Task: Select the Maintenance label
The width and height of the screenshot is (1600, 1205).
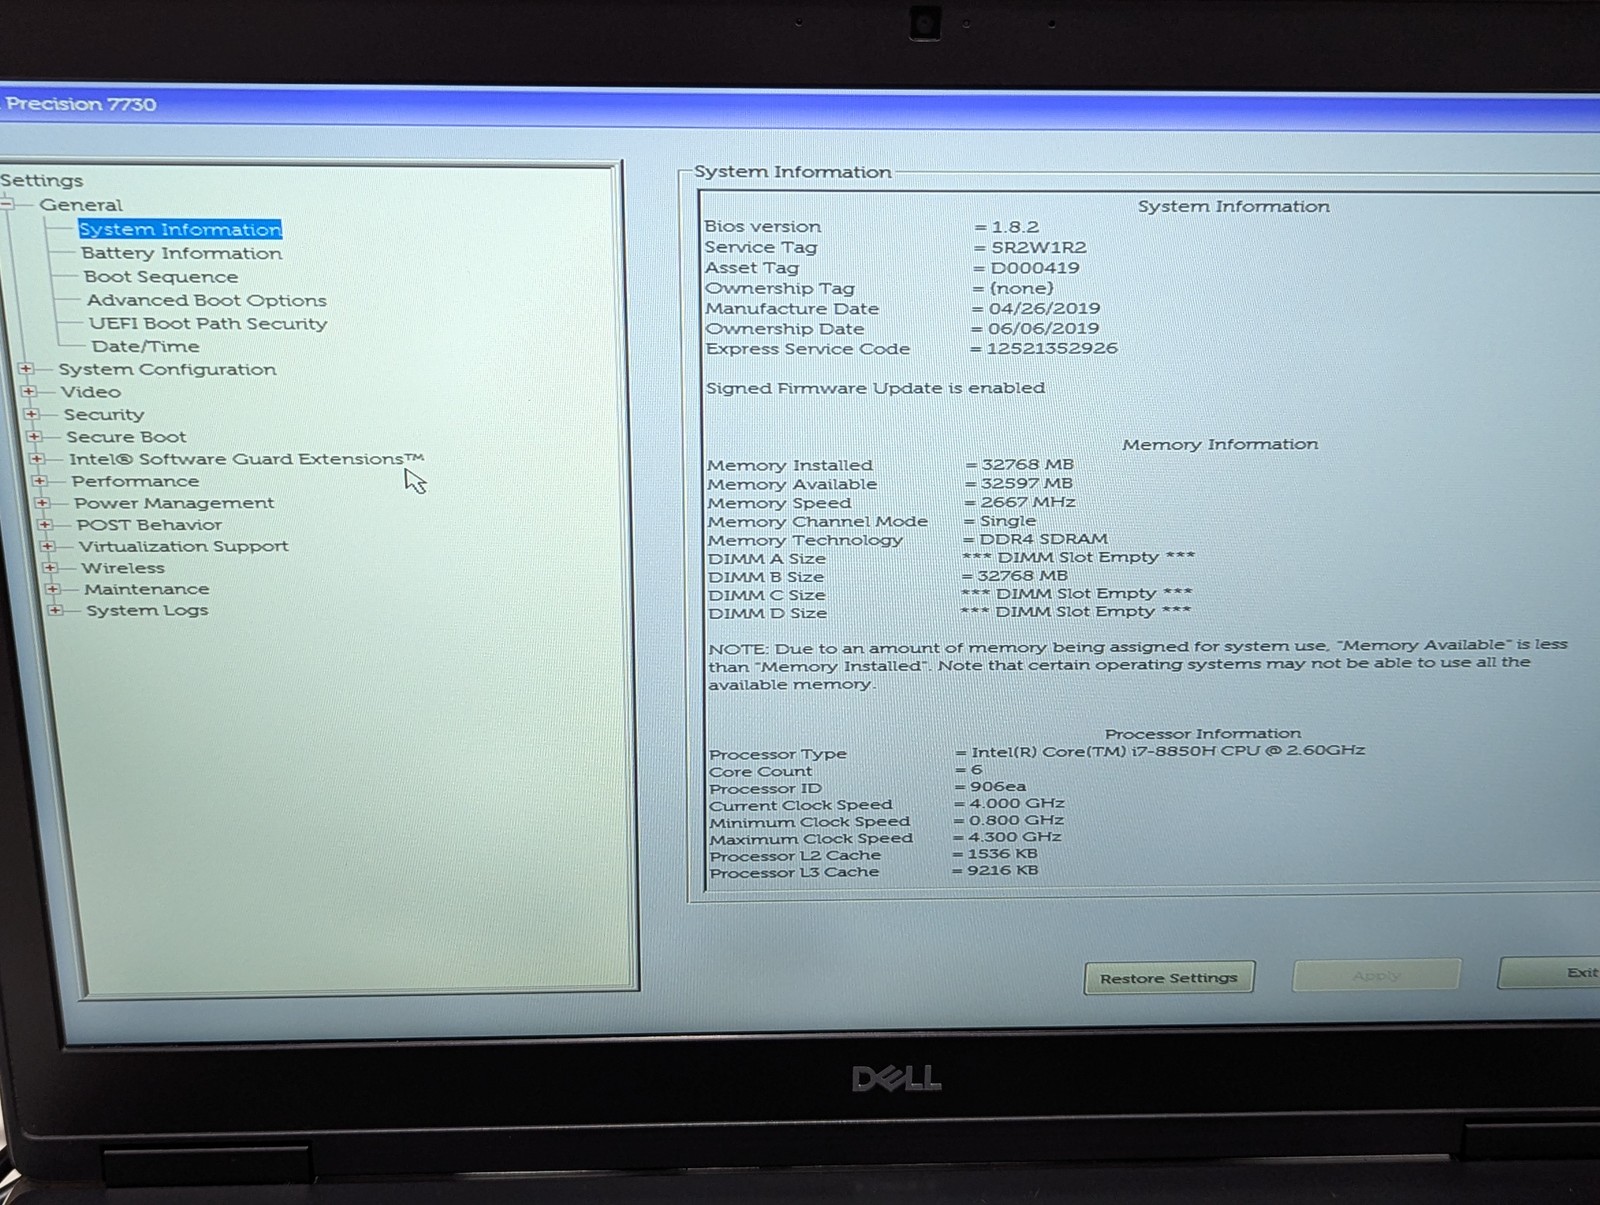Action: (147, 589)
